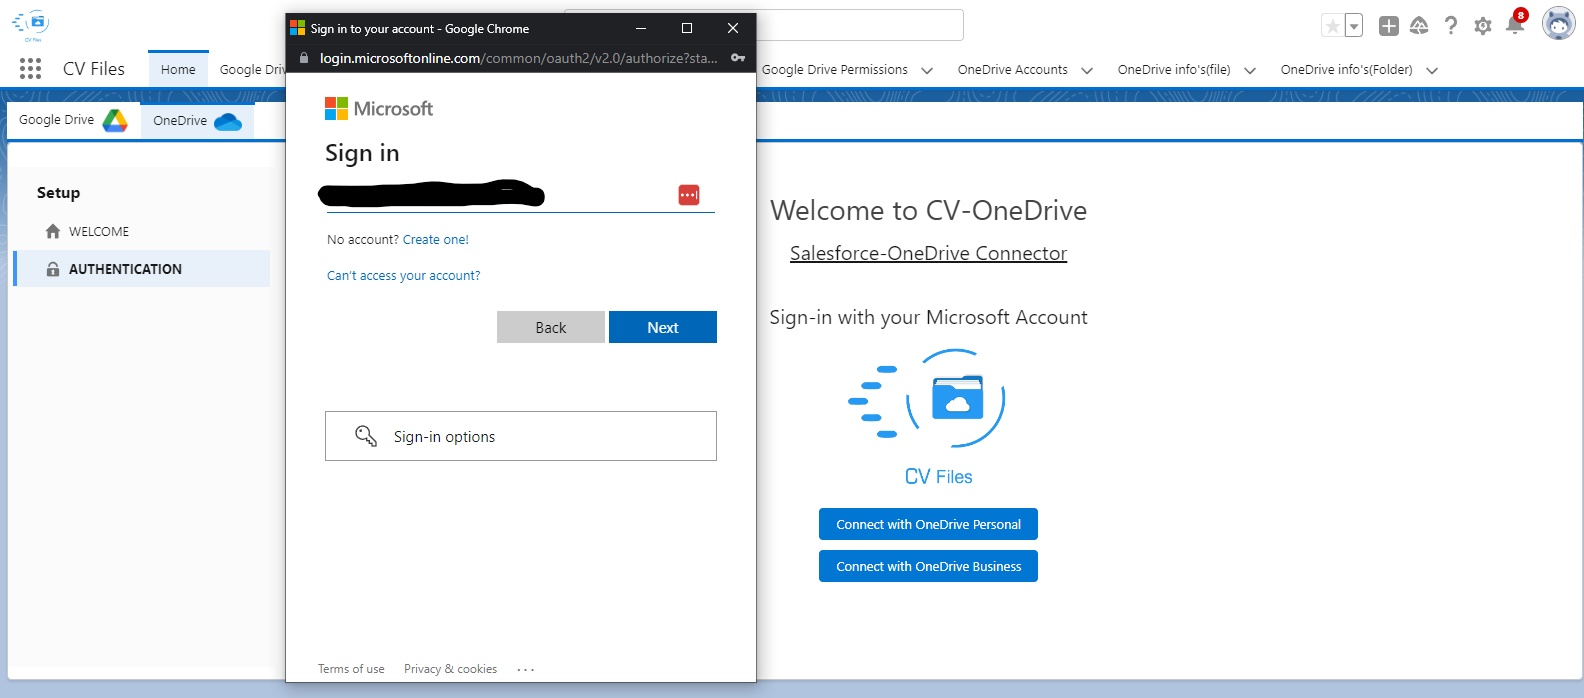Open the OneDrive Accounts tab
Viewport: 1584px width, 698px height.
click(x=1012, y=69)
